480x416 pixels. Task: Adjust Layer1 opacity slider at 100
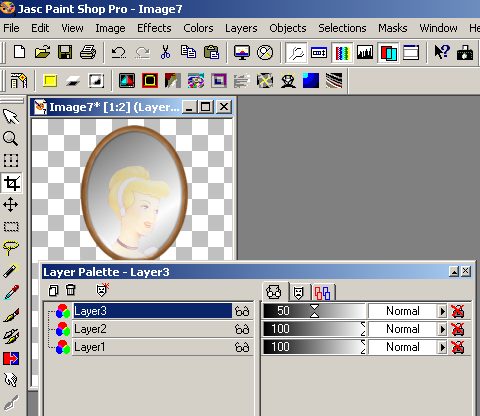pos(314,347)
